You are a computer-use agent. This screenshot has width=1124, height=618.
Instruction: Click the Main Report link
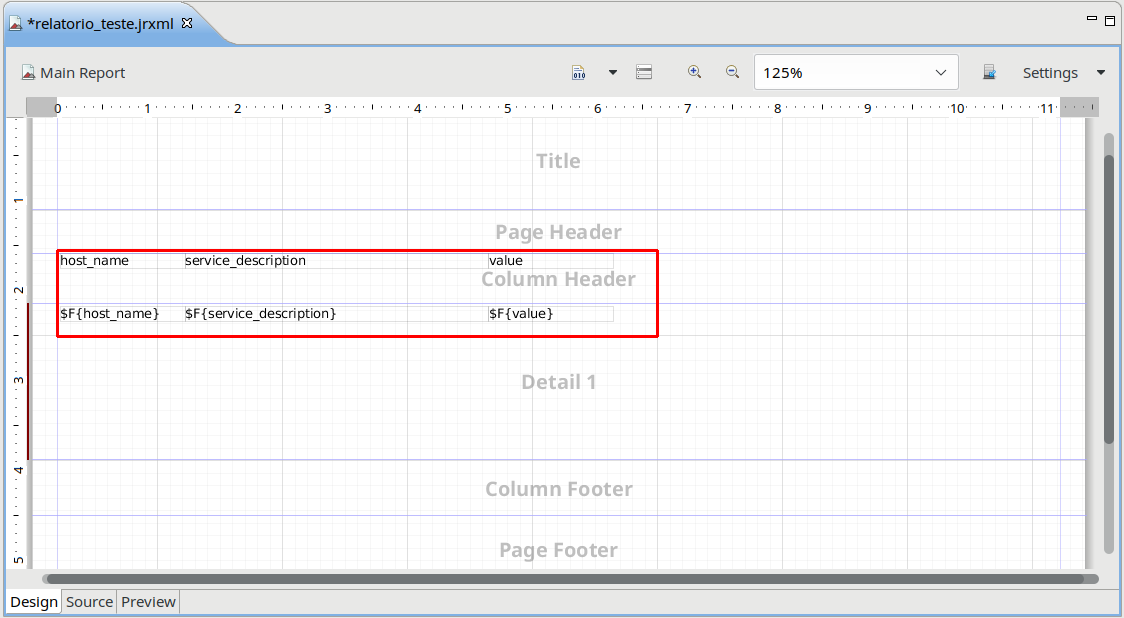73,73
